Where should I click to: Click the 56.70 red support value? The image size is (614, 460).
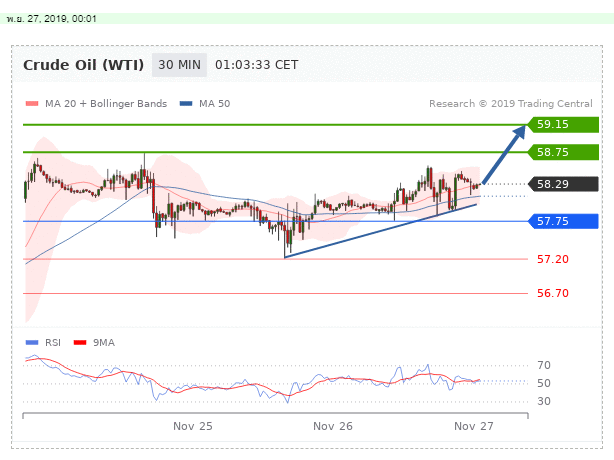pyautogui.click(x=553, y=293)
